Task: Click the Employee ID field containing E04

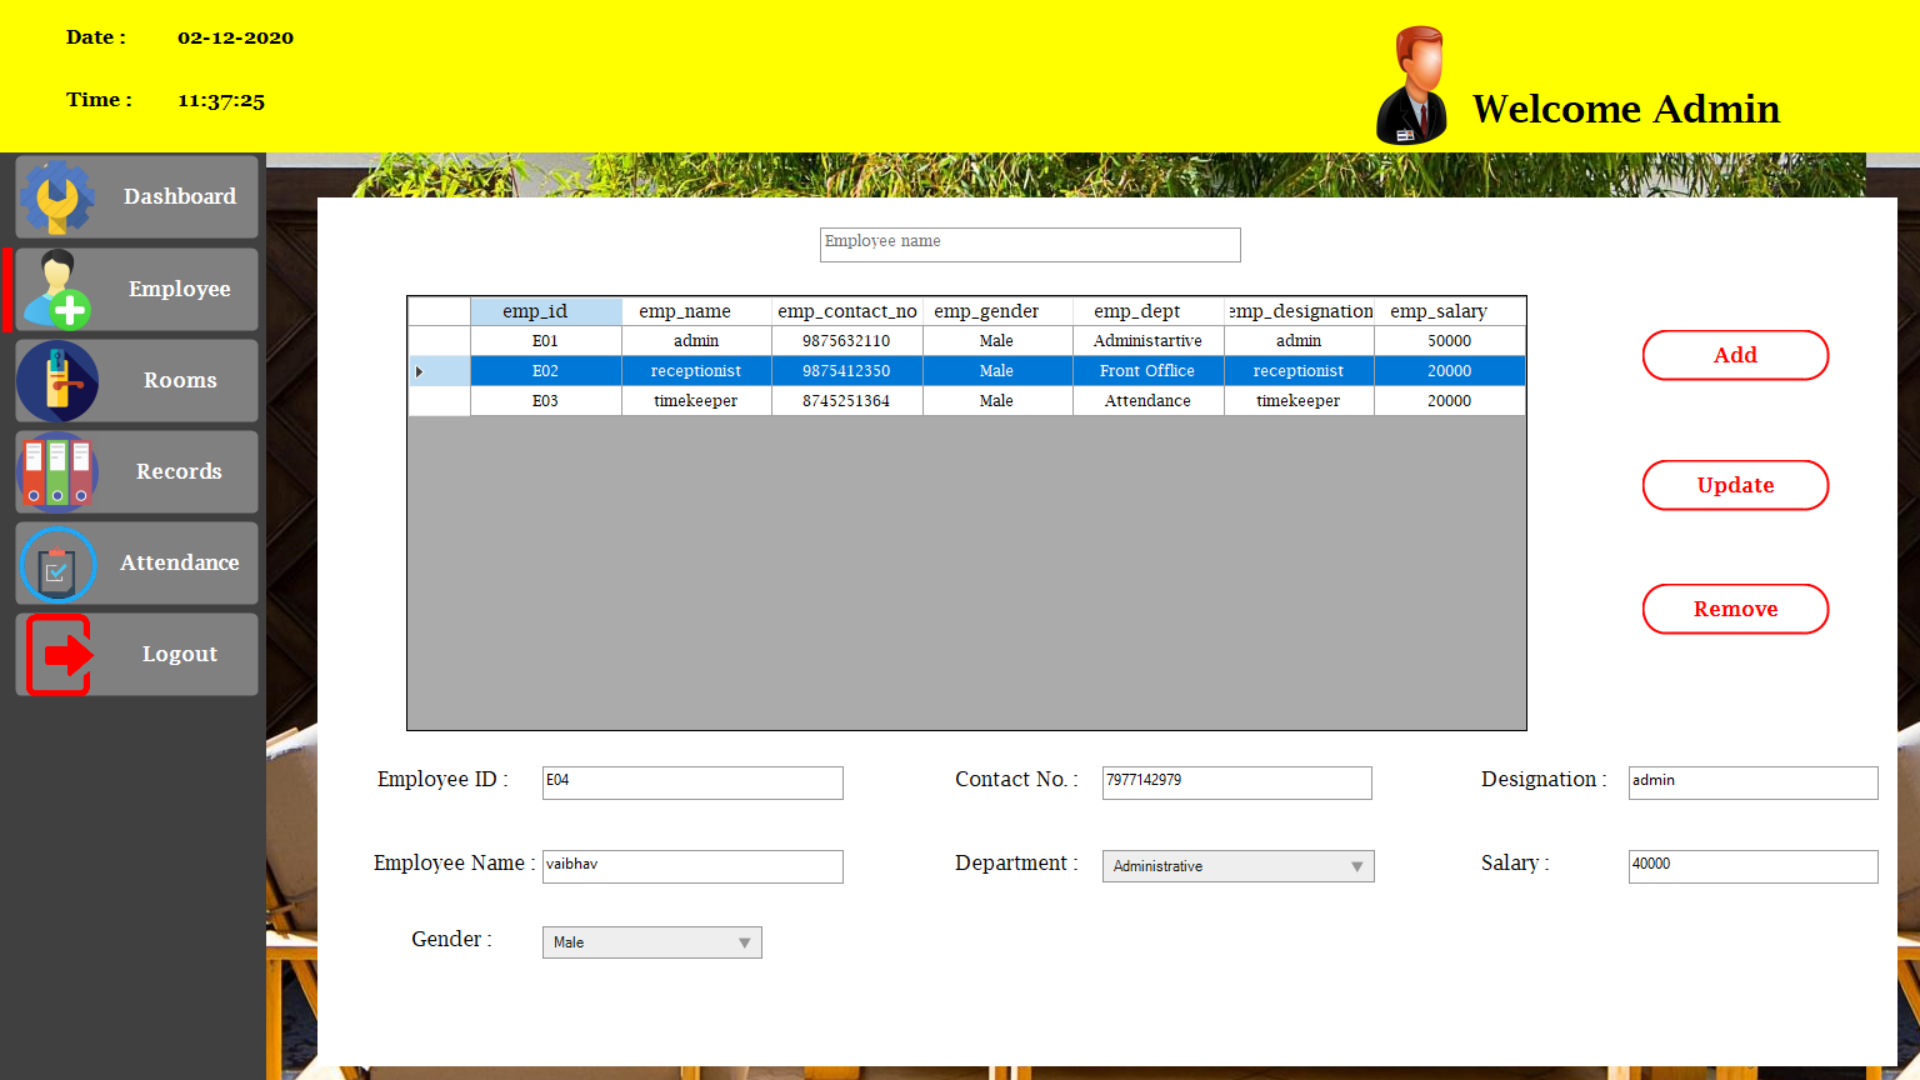Action: [x=692, y=783]
